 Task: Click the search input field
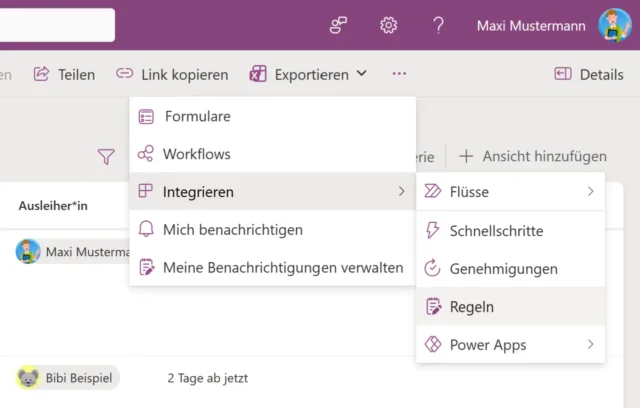[x=57, y=25]
